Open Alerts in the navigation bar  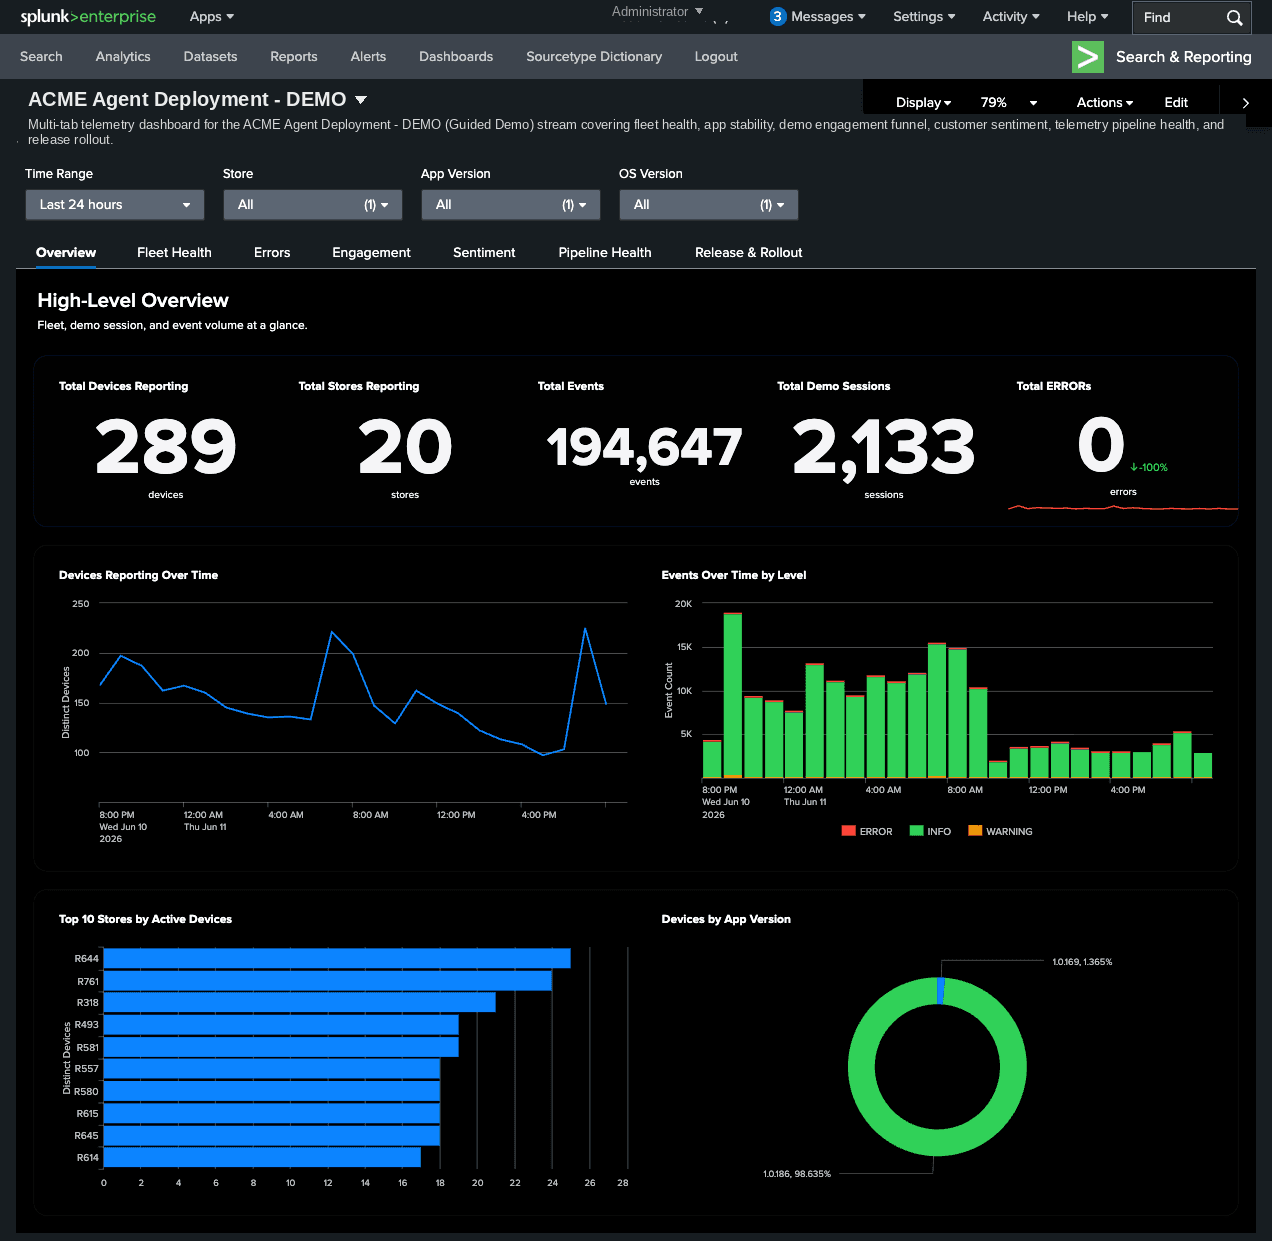point(368,57)
